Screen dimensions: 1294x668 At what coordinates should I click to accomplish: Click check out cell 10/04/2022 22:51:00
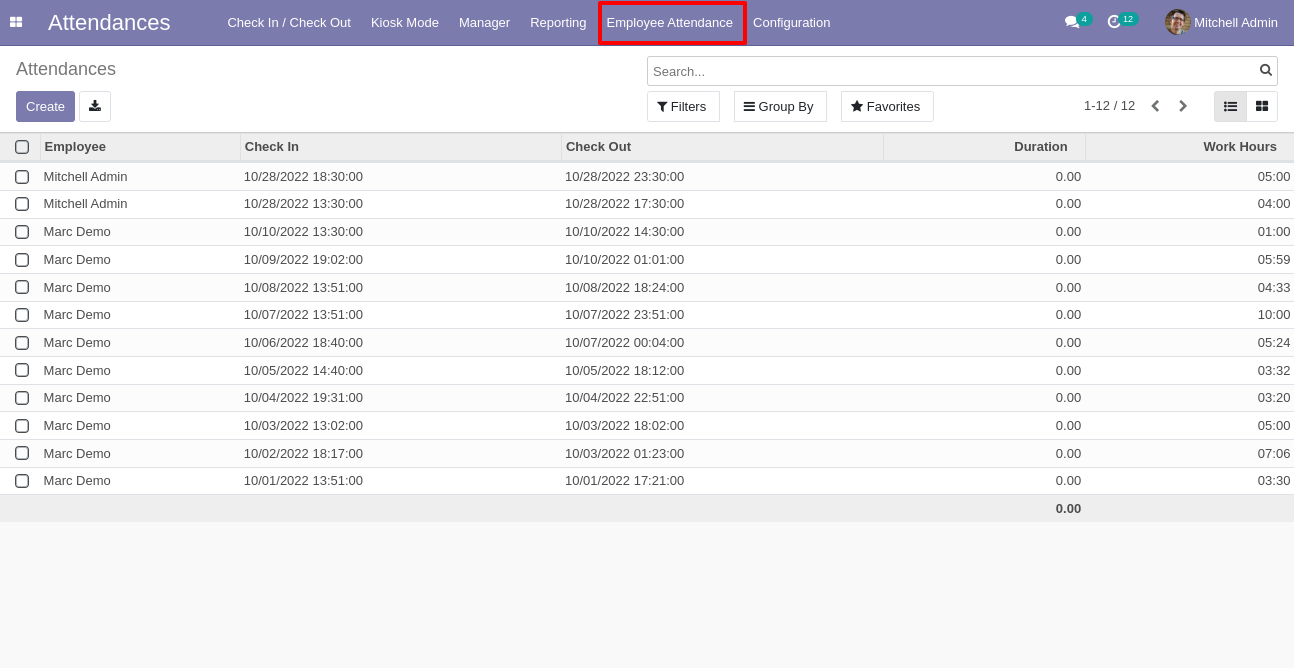point(624,398)
